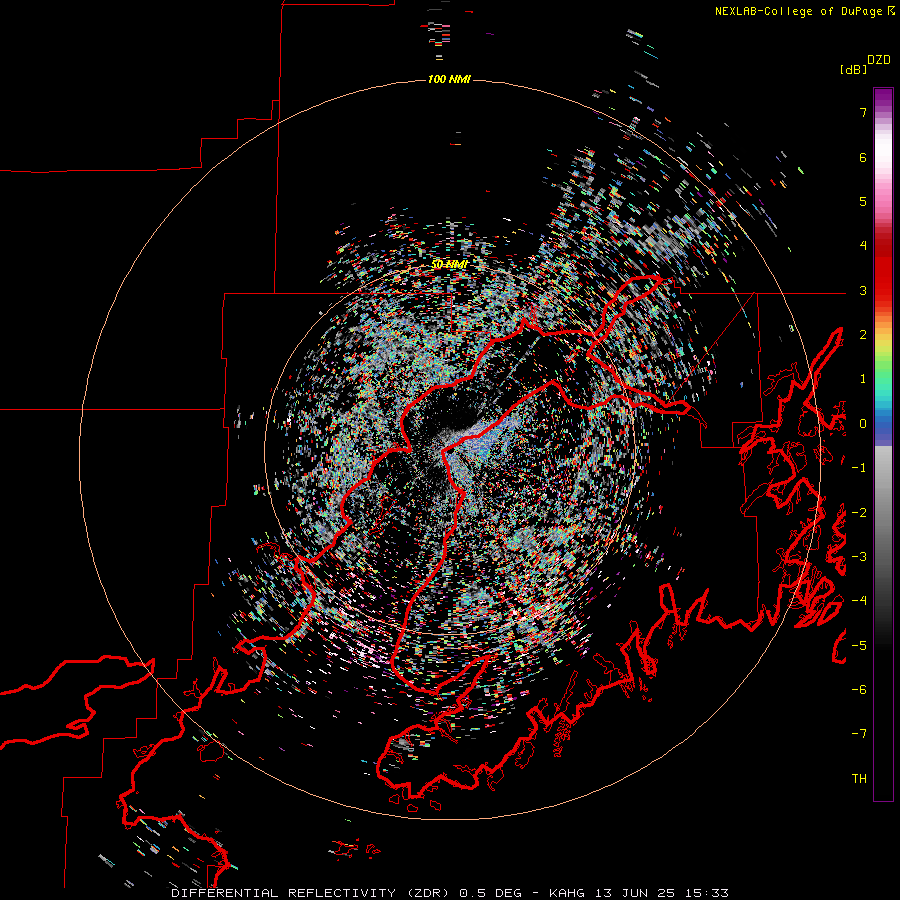Click the 6 value on the color scale

pyautogui.click(x=863, y=157)
